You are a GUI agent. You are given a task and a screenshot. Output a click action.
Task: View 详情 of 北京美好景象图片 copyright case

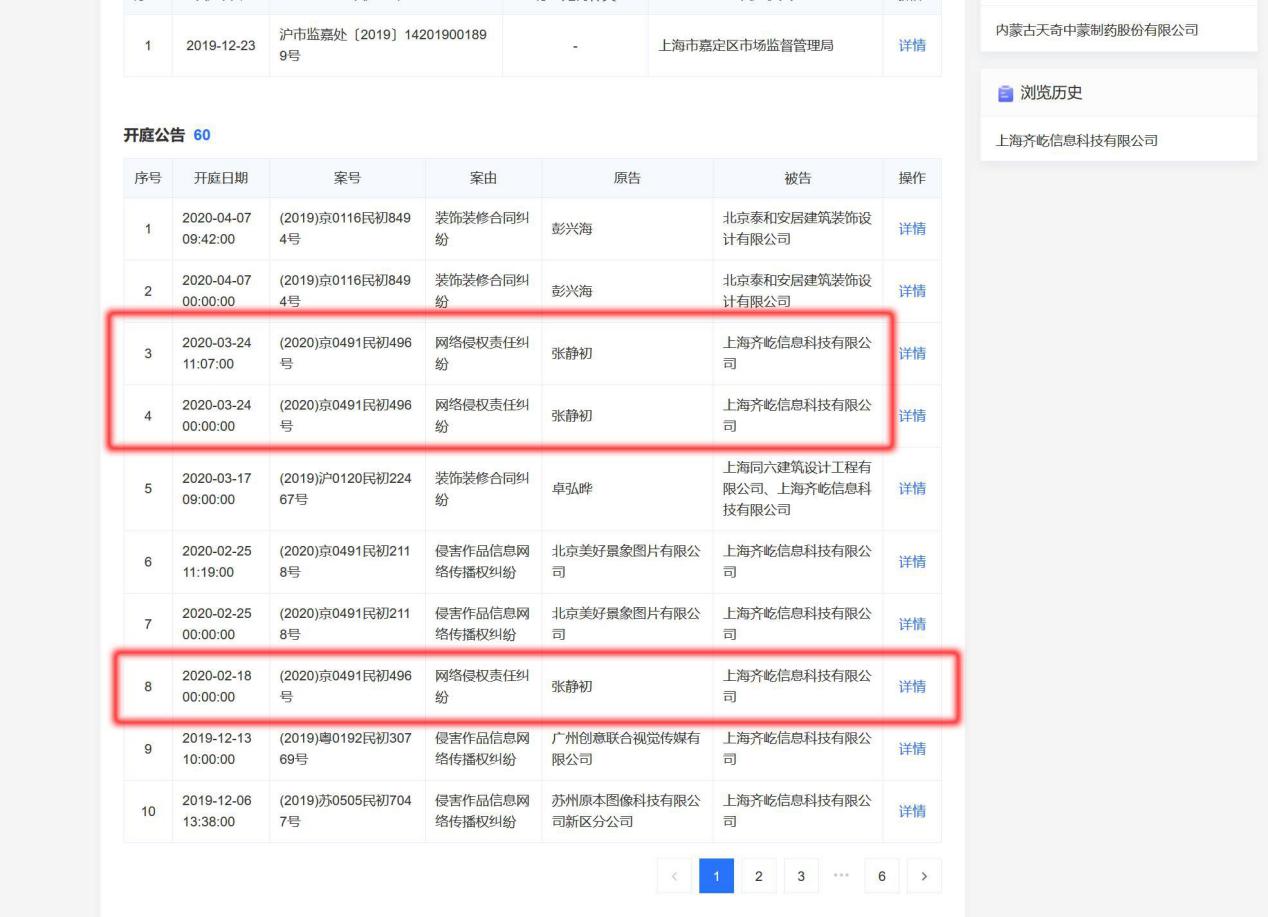[x=911, y=561]
